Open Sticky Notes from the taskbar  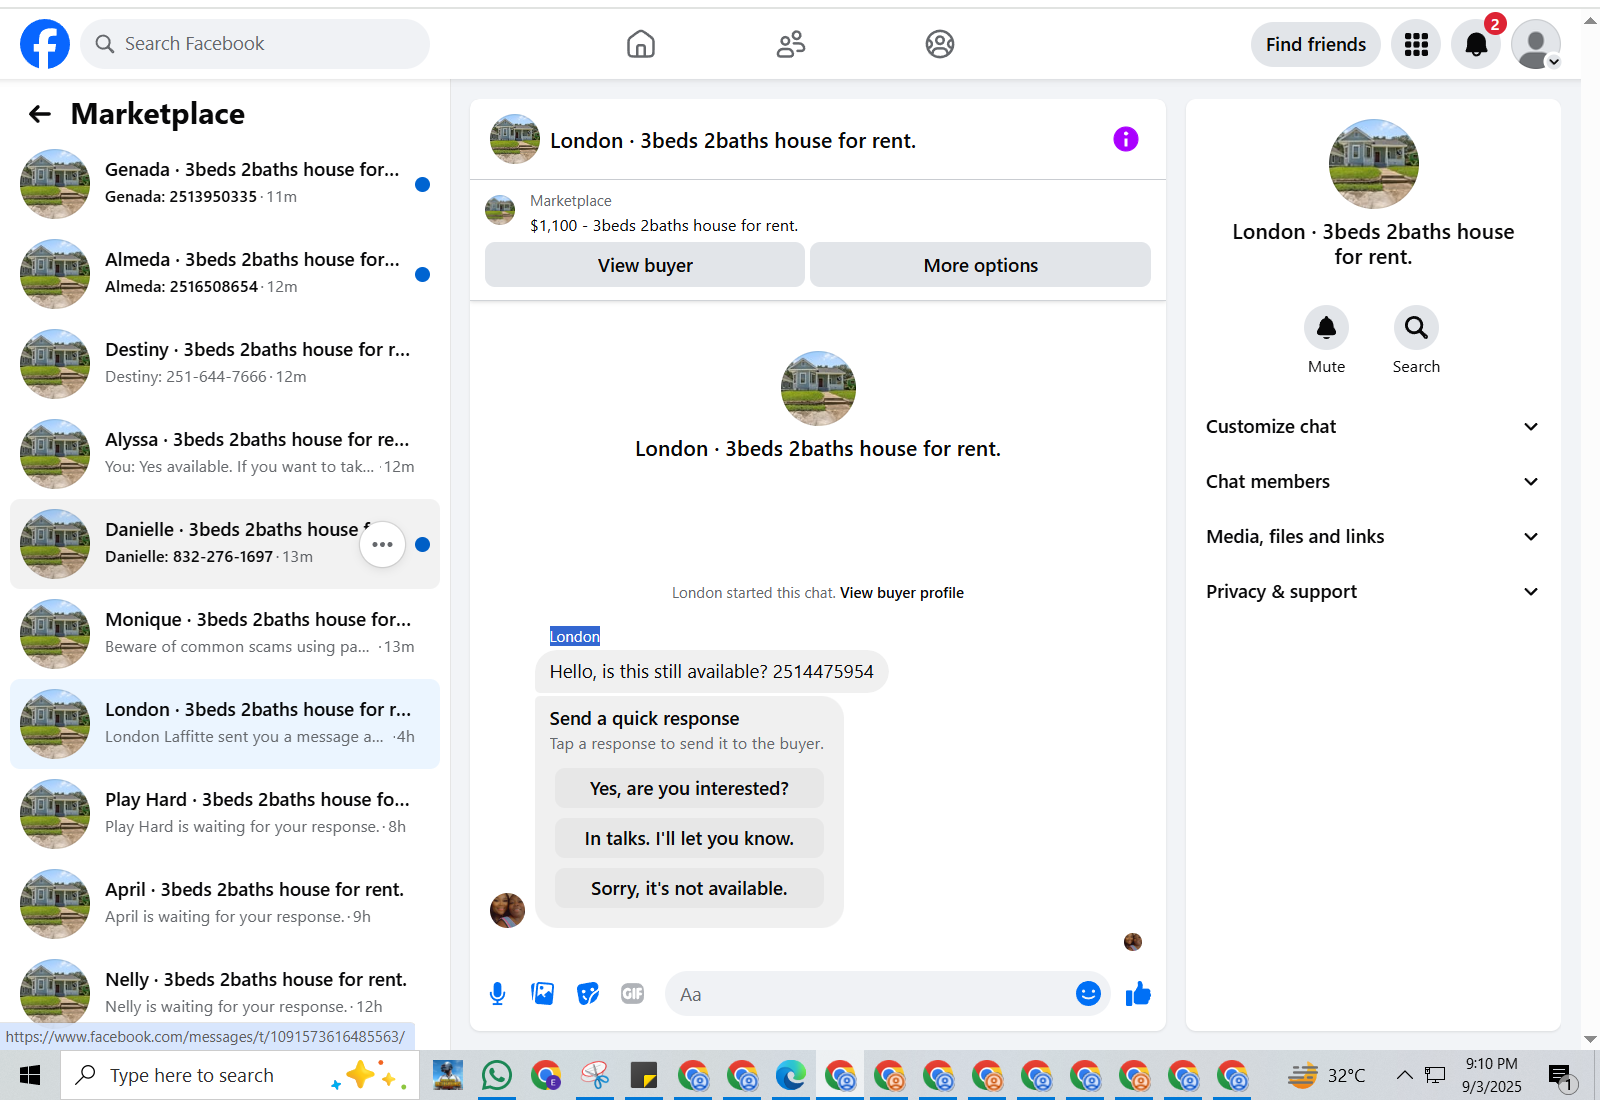click(x=644, y=1075)
